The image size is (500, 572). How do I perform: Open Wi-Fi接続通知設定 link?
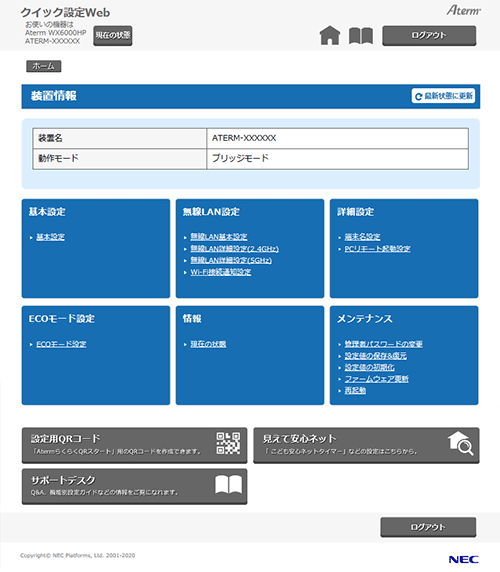[221, 272]
